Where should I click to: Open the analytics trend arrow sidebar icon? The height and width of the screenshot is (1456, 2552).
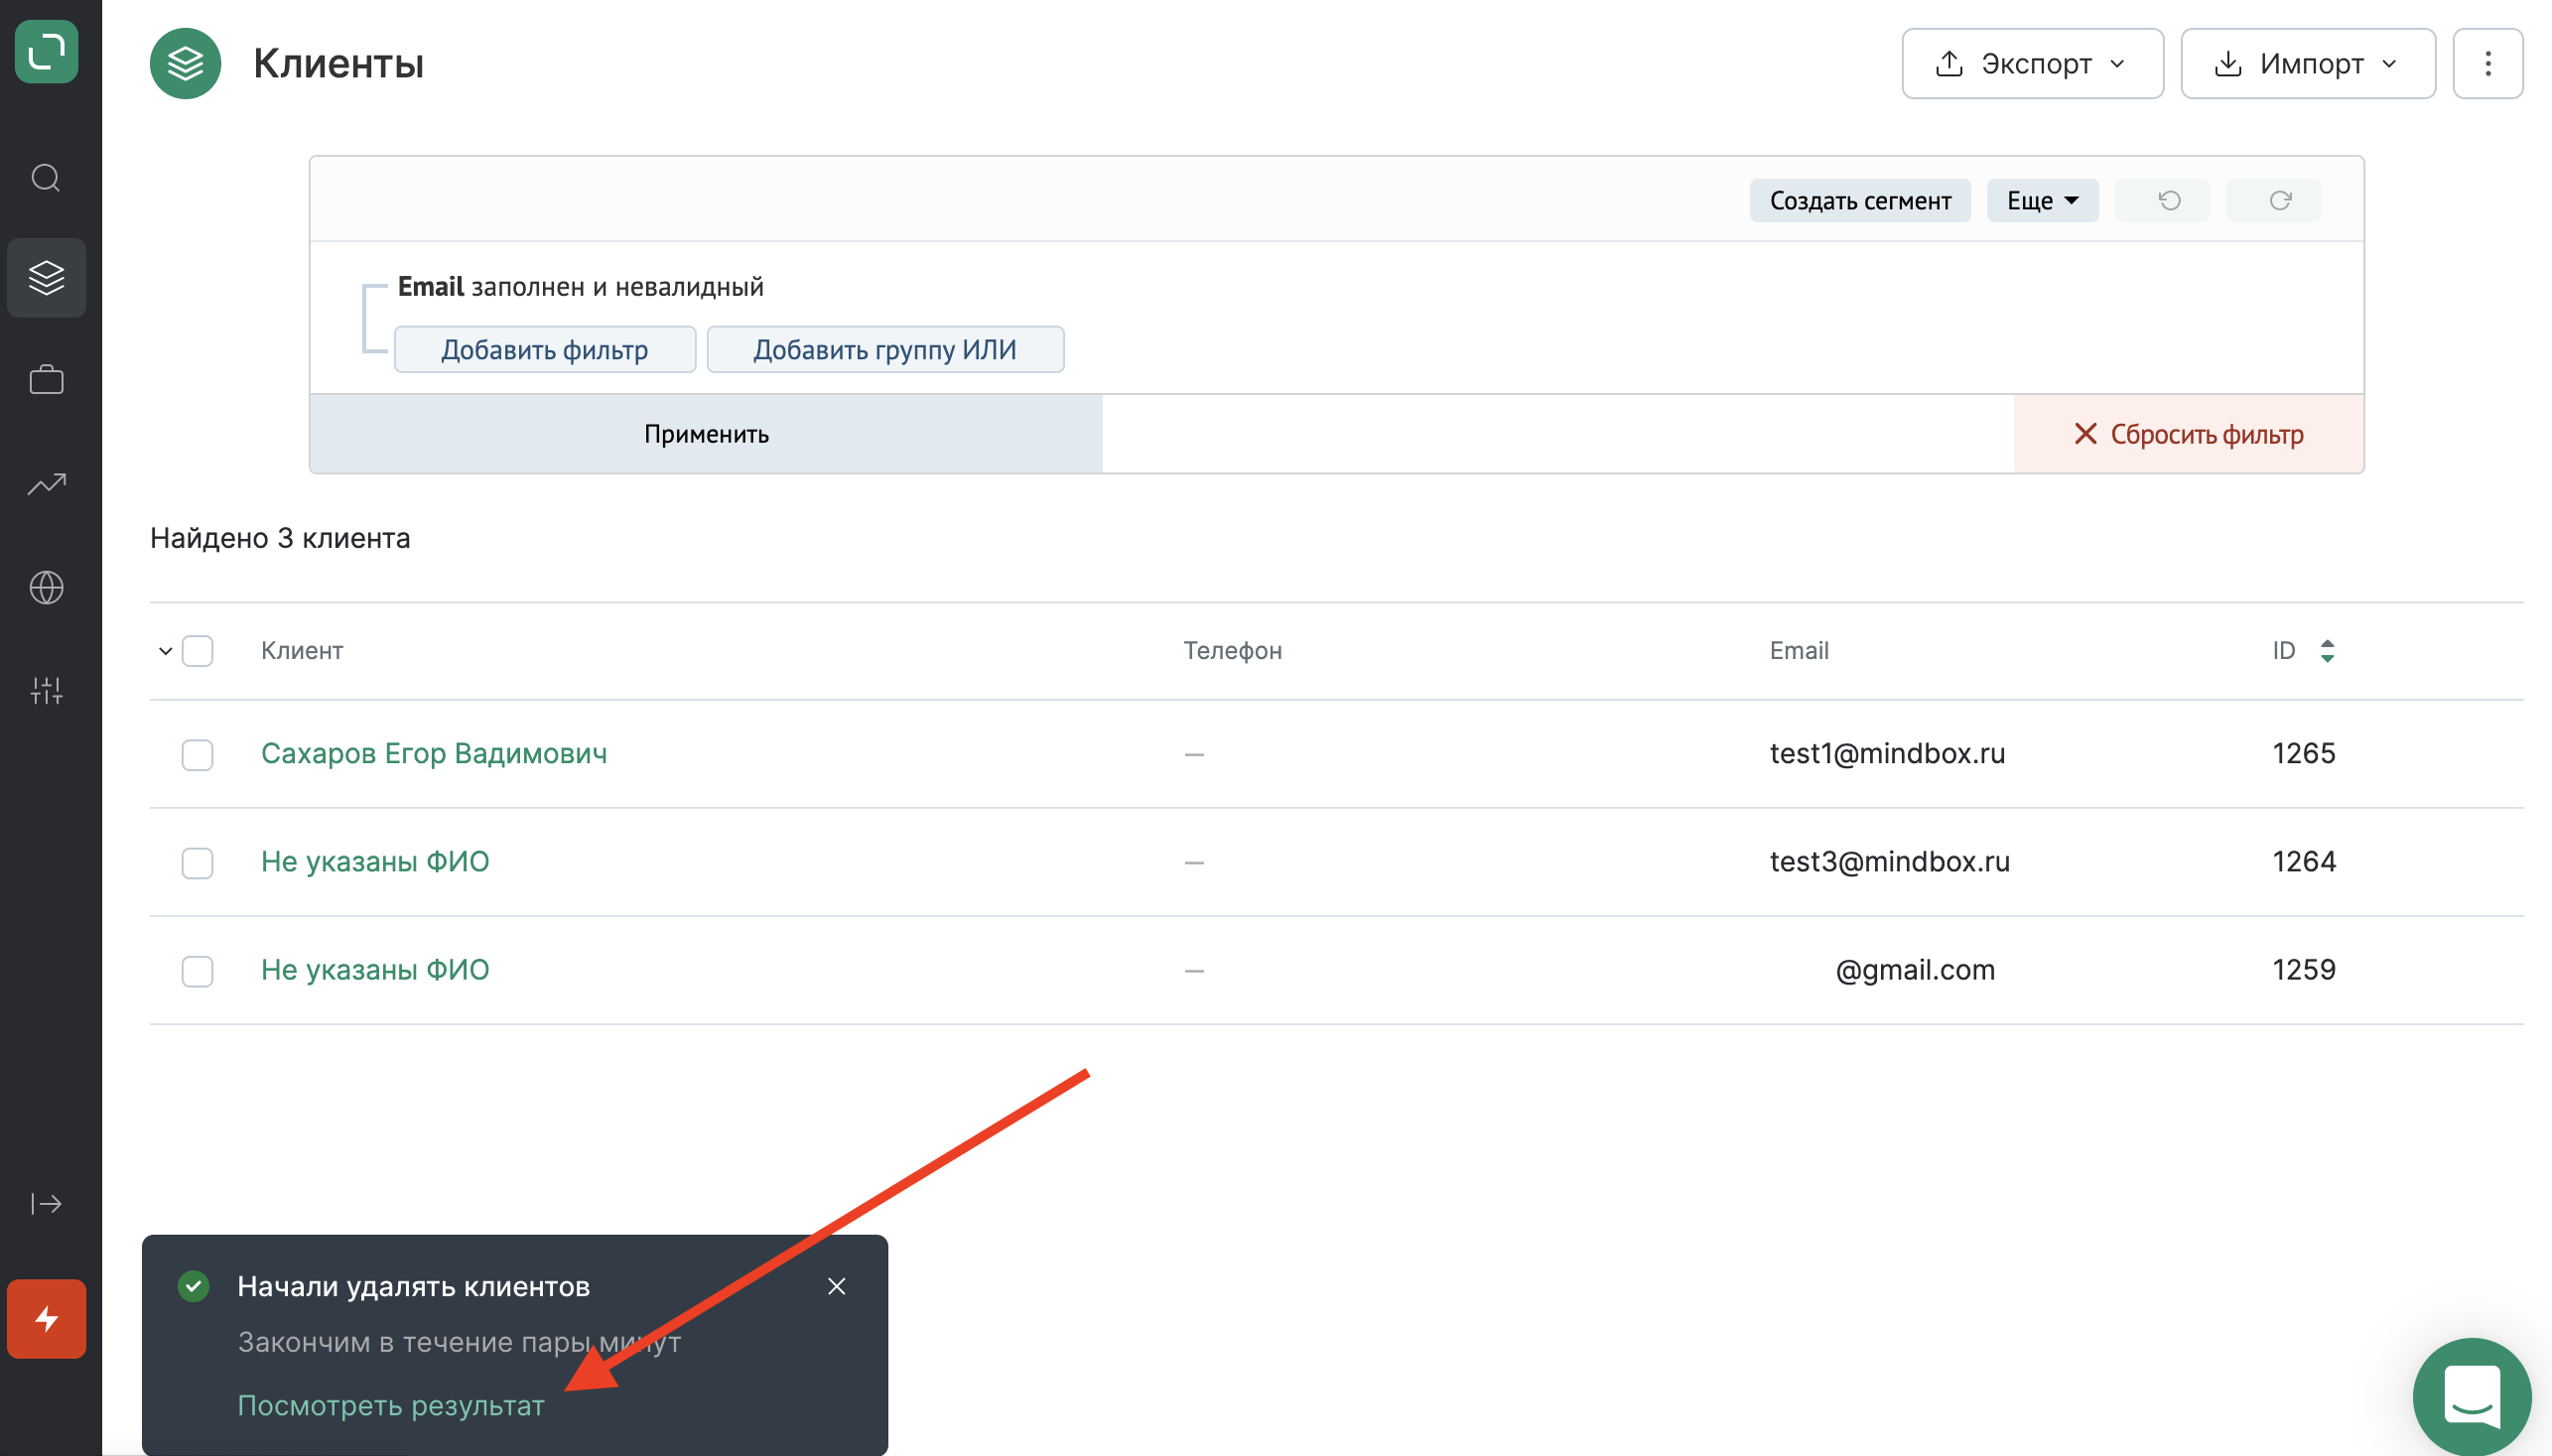coord(46,484)
